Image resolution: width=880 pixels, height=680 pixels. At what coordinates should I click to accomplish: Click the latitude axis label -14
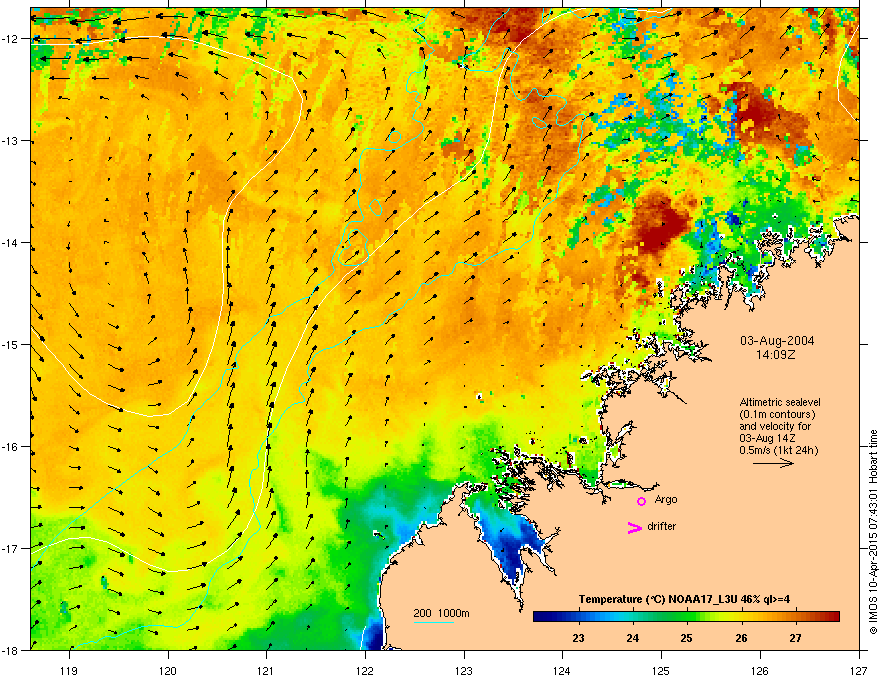[x=10, y=242]
